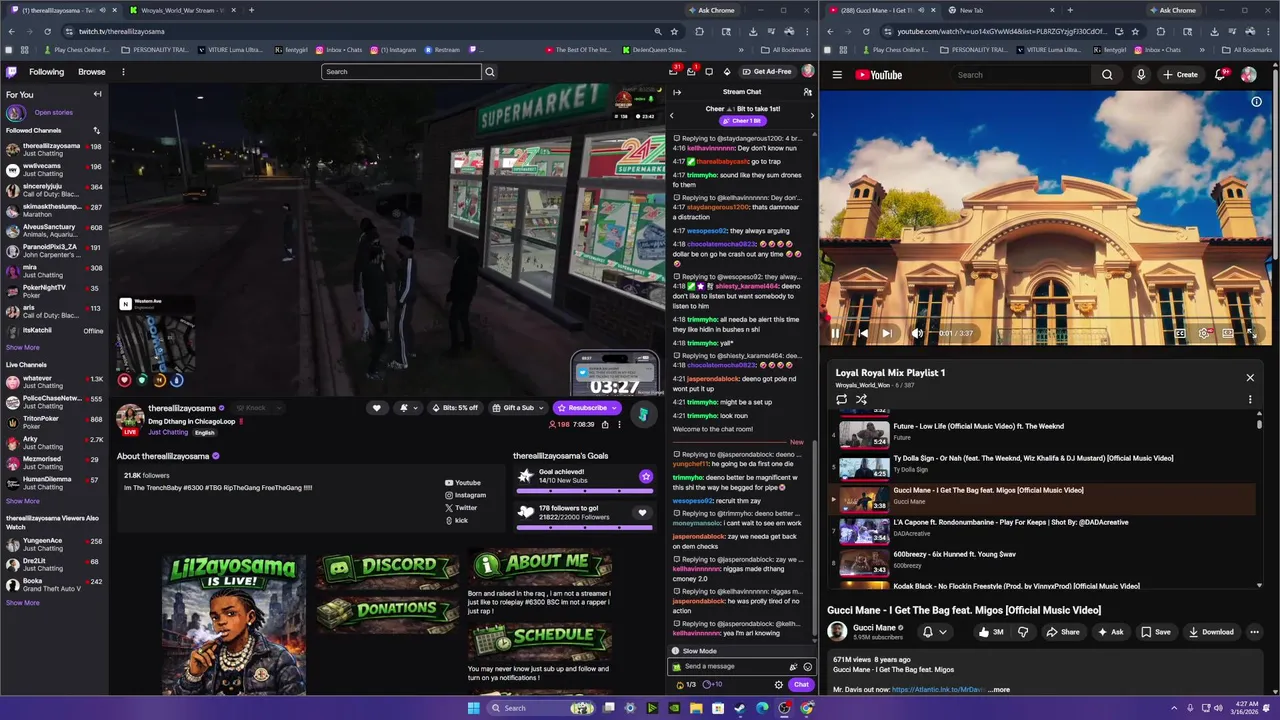This screenshot has height=720, width=1280.
Task: Seek on the YouTube video progress bar
Action: (x=1045, y=320)
